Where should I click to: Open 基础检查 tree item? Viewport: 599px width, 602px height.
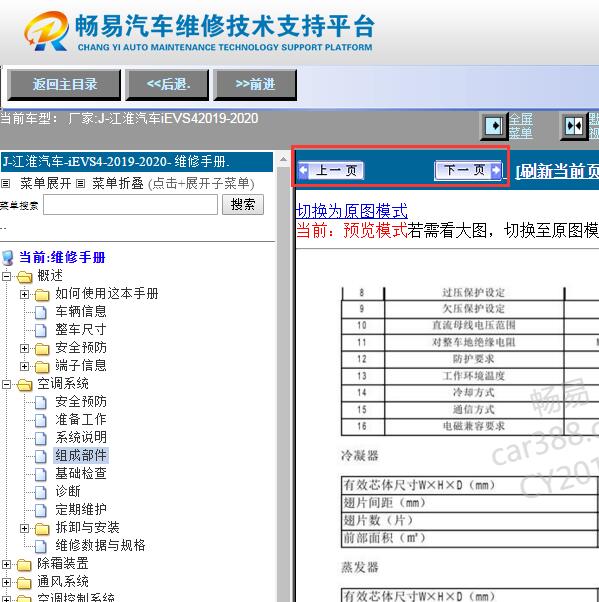81,473
